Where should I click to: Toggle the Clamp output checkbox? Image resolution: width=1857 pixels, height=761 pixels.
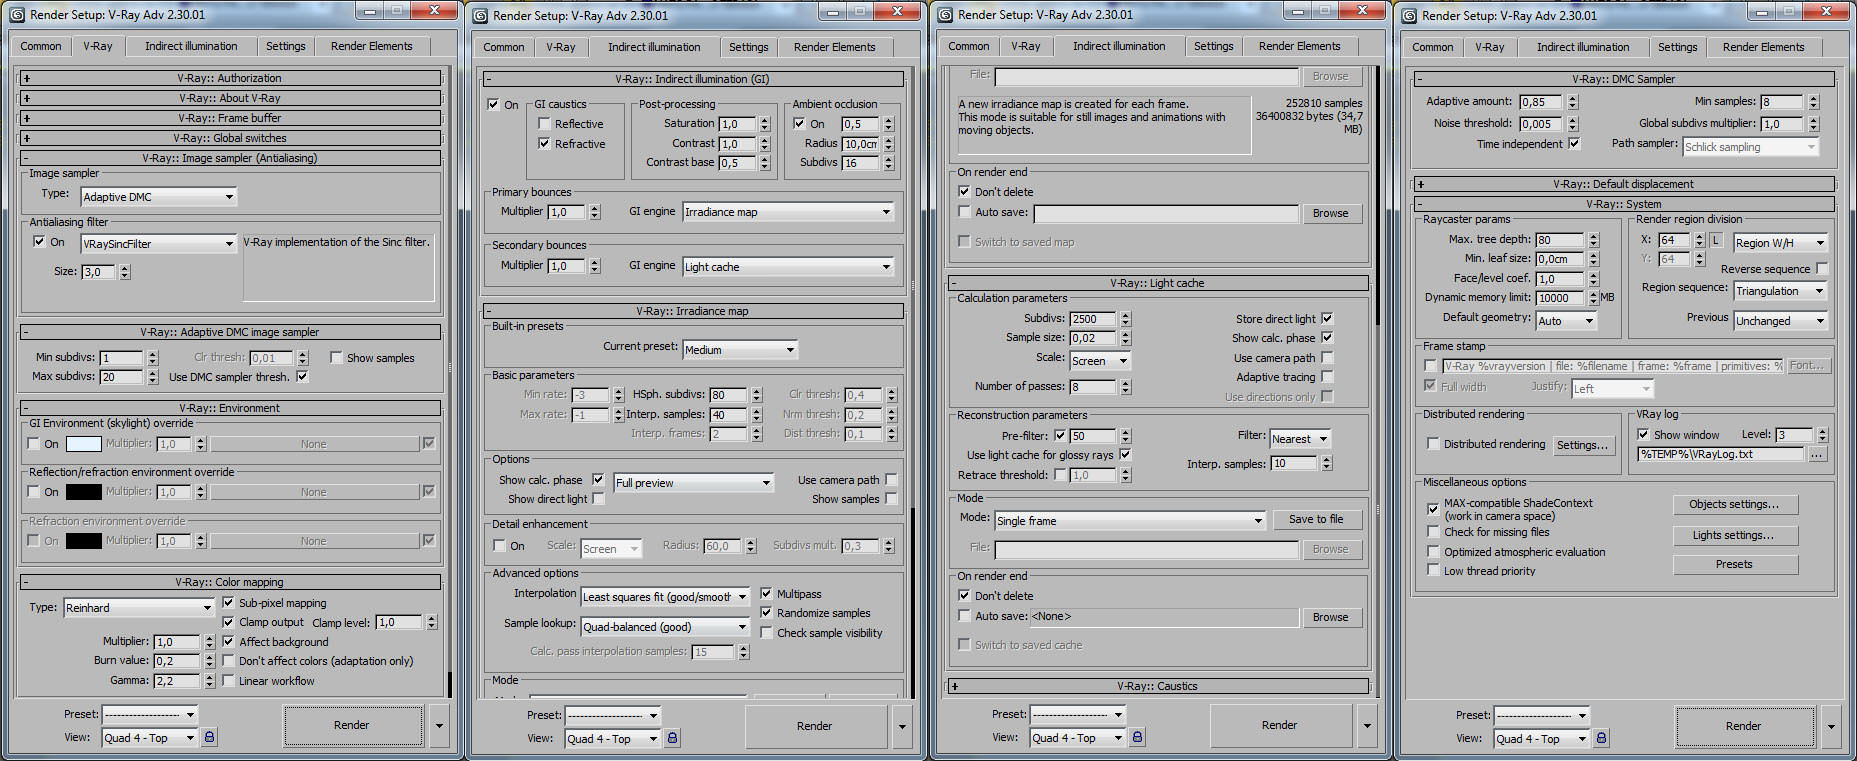228,621
